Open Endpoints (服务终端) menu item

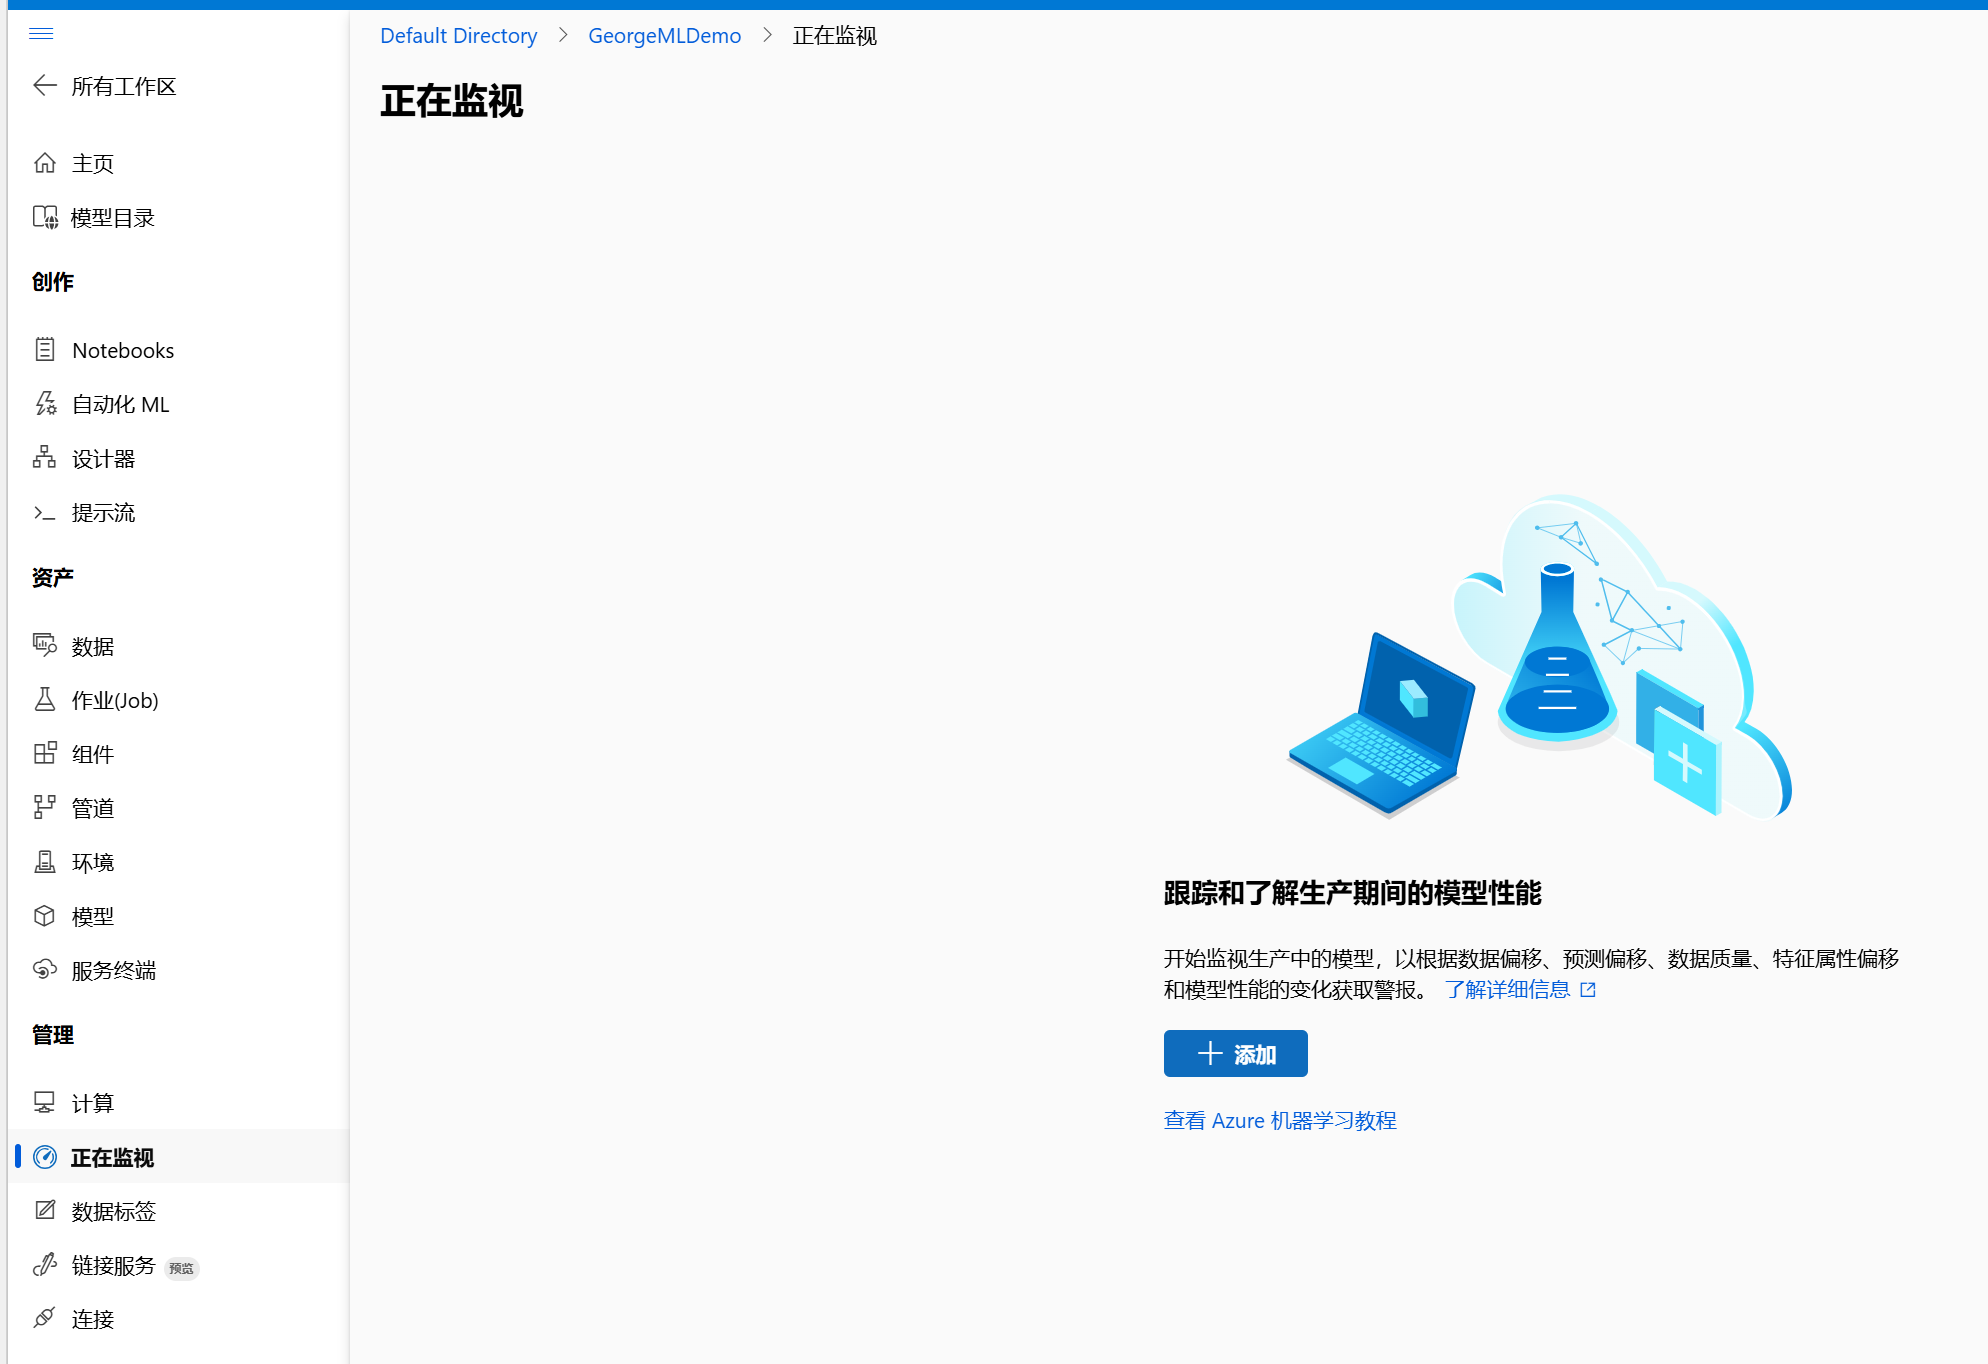coord(113,970)
